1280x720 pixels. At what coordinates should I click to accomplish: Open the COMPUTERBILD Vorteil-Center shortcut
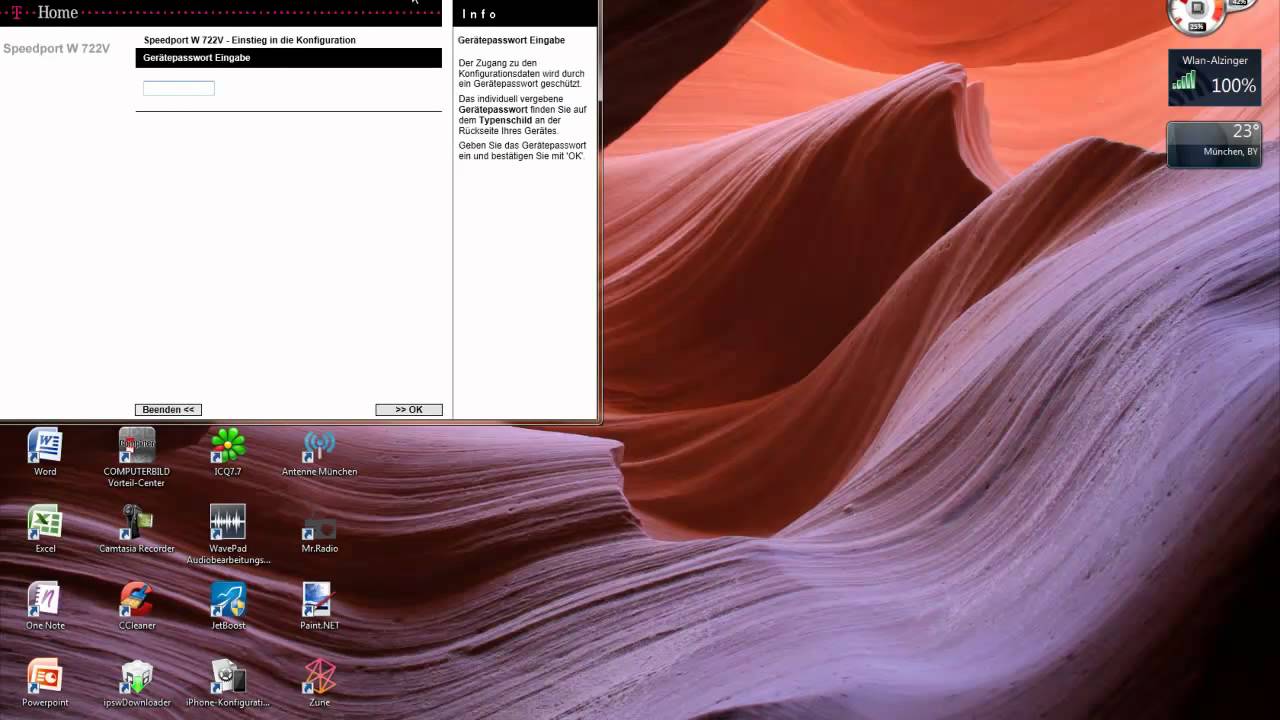[x=137, y=457]
